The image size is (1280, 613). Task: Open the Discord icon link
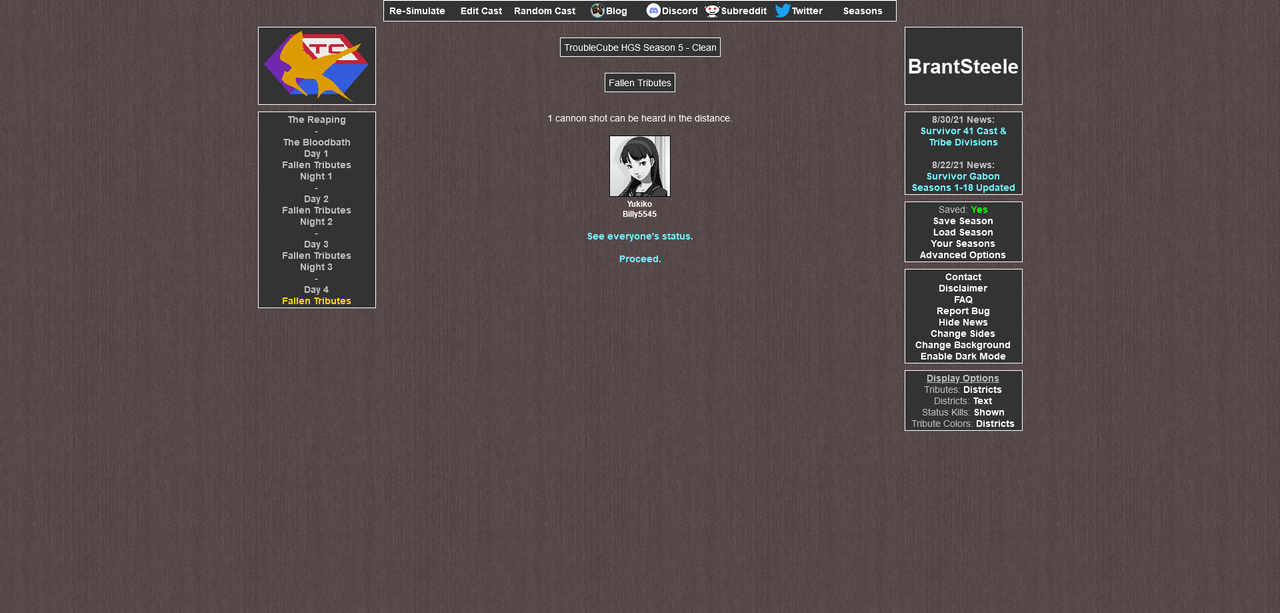tap(654, 11)
